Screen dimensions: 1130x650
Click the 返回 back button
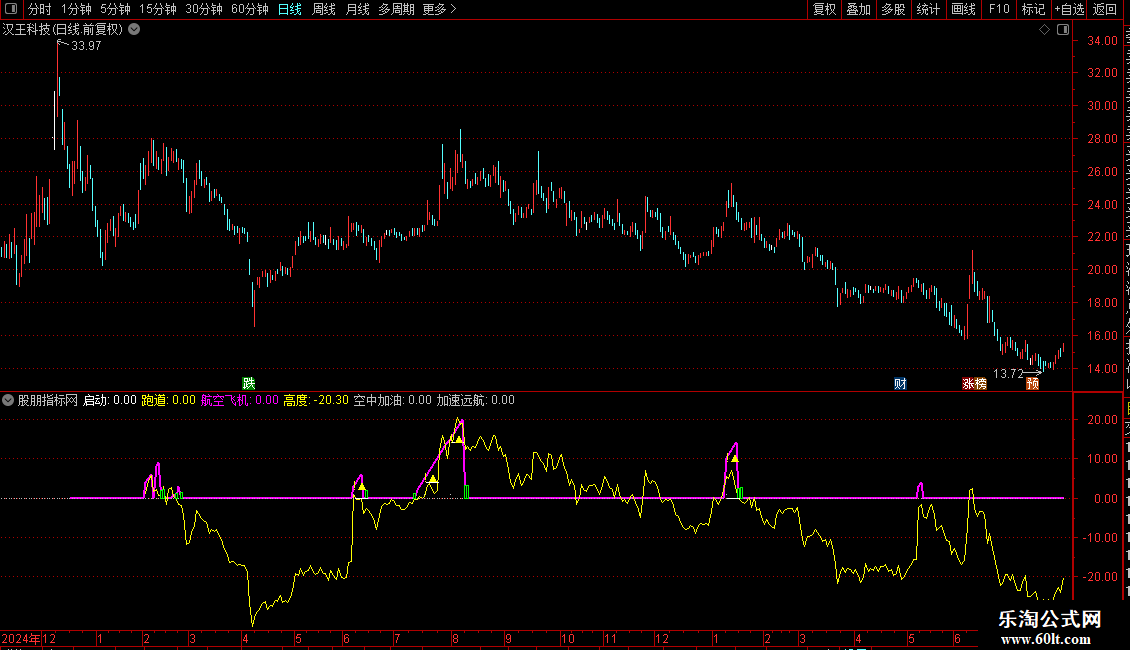pyautogui.click(x=1104, y=9)
